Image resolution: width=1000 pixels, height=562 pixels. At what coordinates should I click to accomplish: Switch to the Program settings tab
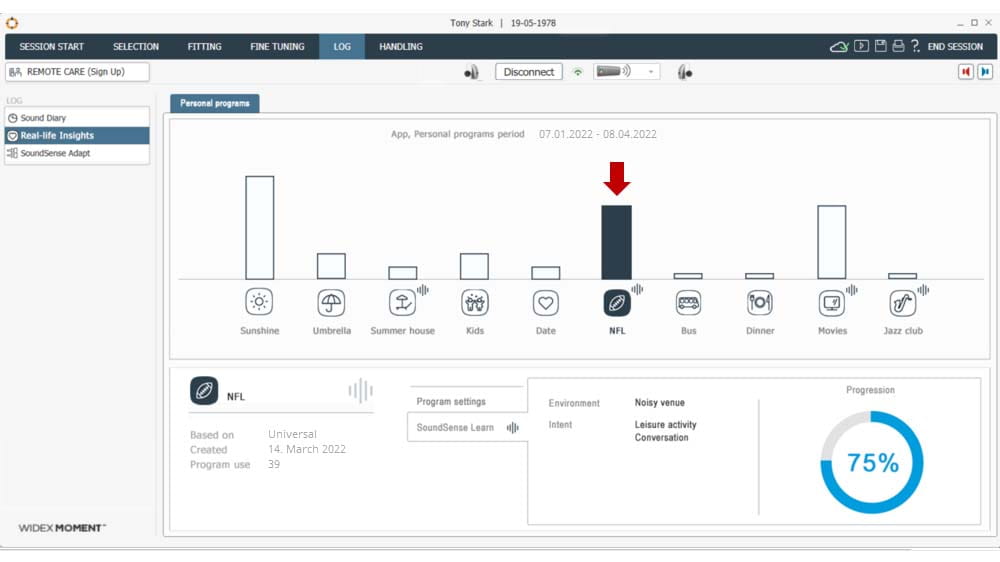click(467, 401)
